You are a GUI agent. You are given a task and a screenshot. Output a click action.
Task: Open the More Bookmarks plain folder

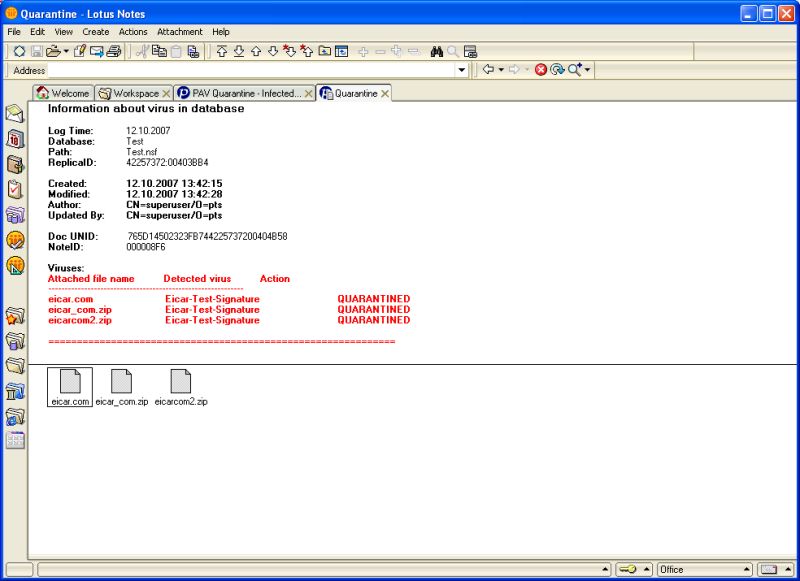(x=15, y=366)
